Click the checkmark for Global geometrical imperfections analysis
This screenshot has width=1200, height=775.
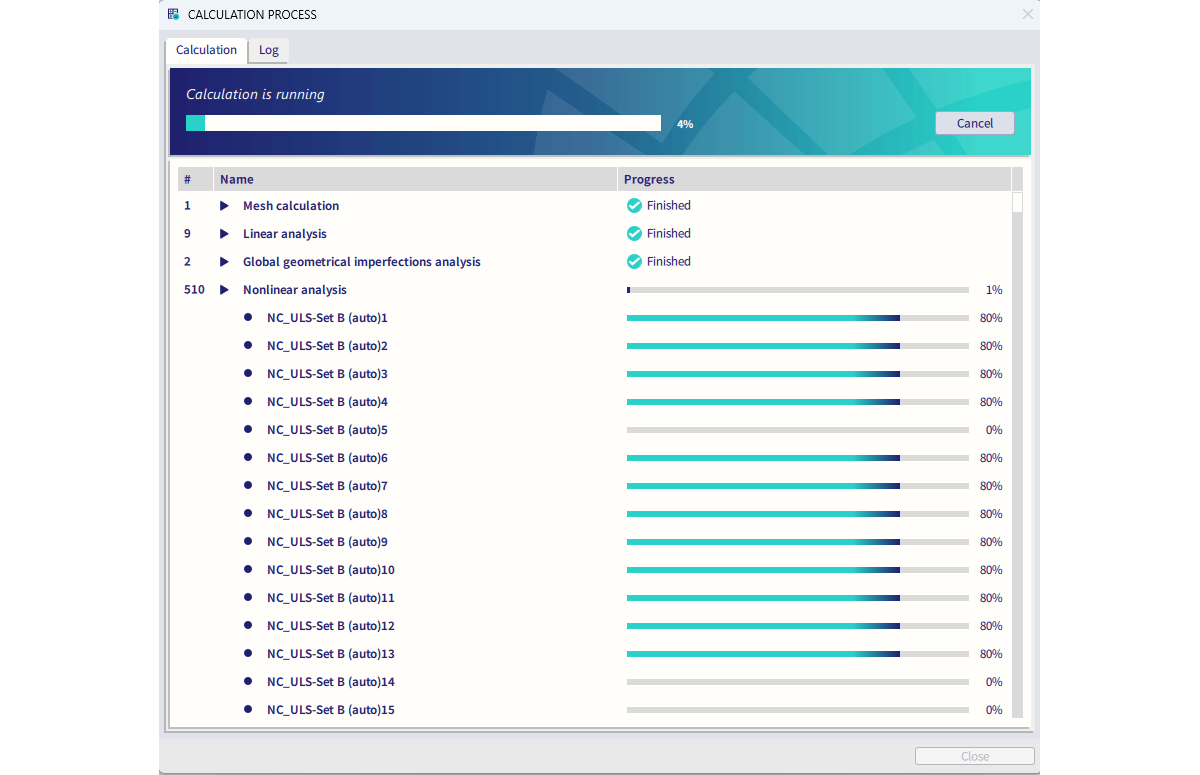[x=633, y=261]
